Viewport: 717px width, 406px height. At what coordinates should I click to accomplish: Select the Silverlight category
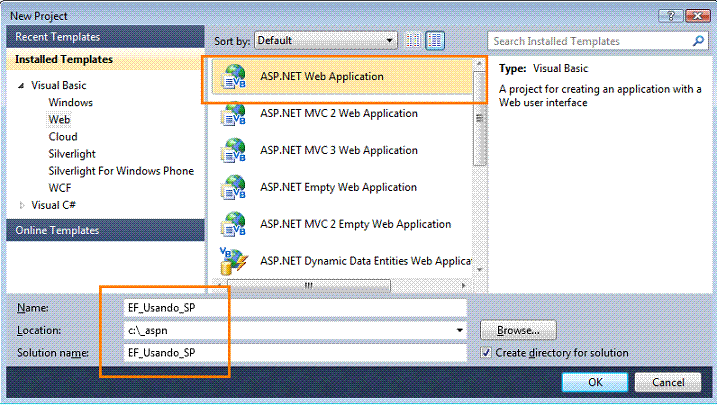click(x=72, y=154)
